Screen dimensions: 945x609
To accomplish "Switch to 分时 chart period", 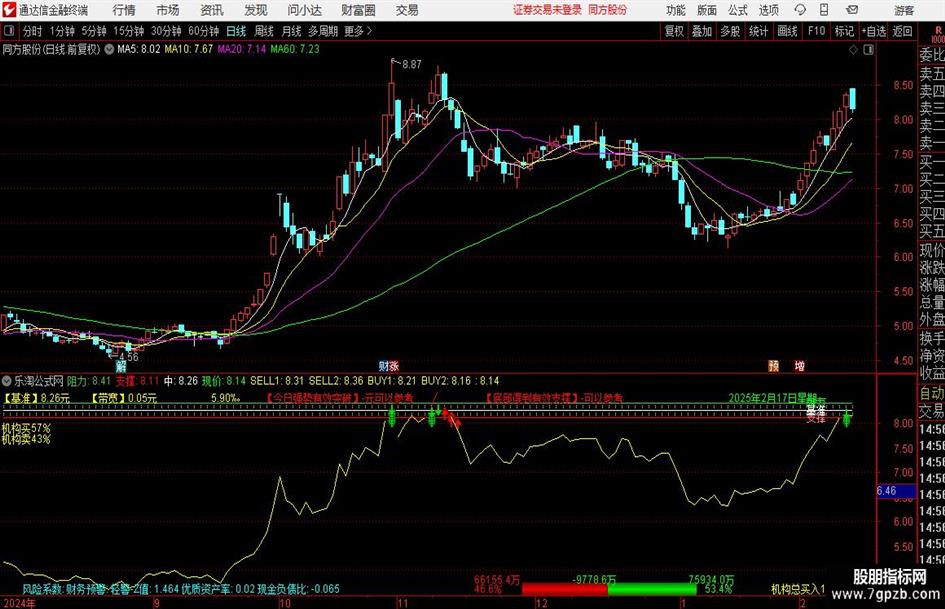I will pos(33,31).
